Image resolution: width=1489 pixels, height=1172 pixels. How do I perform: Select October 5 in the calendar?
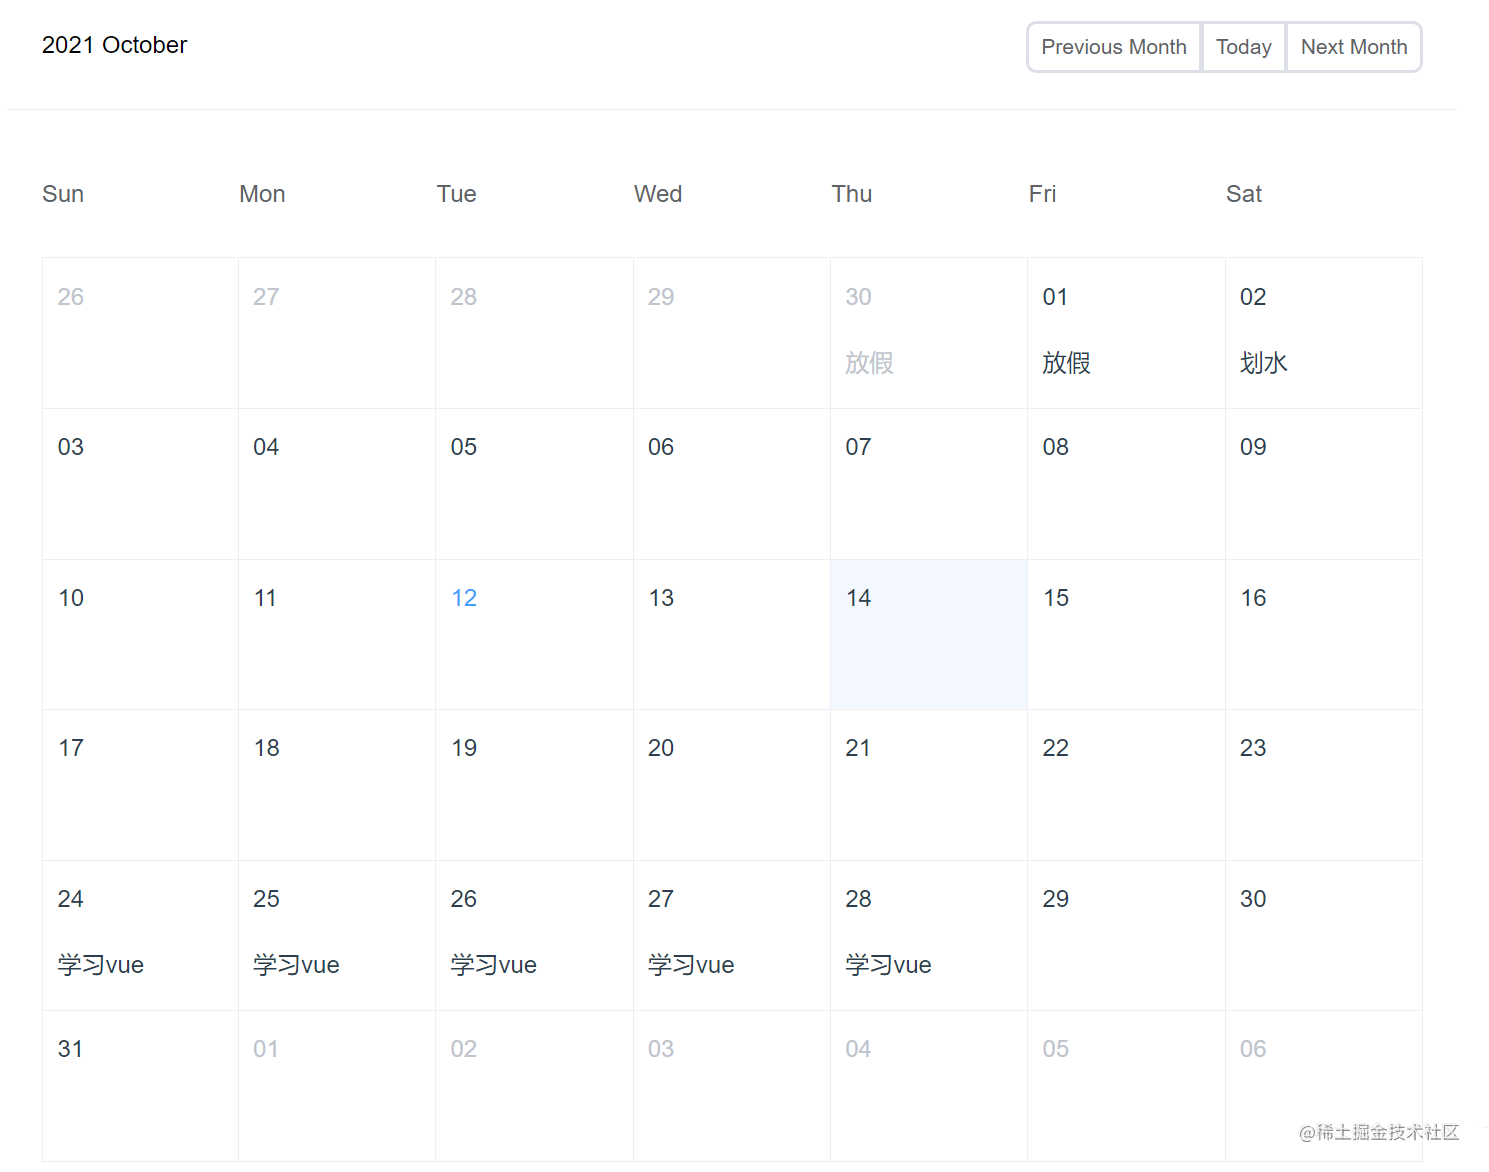(x=534, y=483)
